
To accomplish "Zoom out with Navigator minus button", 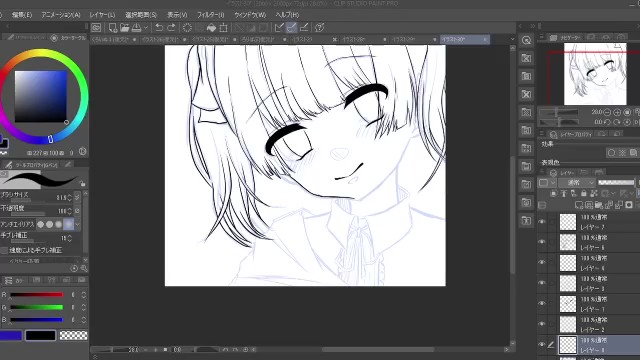I will coord(607,112).
